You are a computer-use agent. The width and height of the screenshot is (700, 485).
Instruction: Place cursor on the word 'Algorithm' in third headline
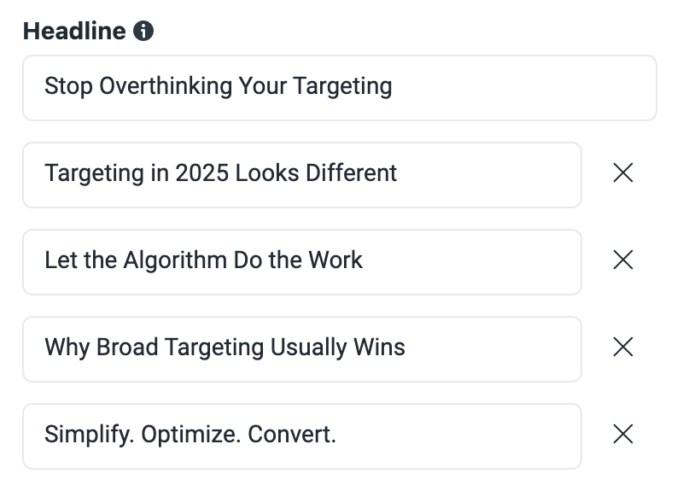[x=175, y=260]
